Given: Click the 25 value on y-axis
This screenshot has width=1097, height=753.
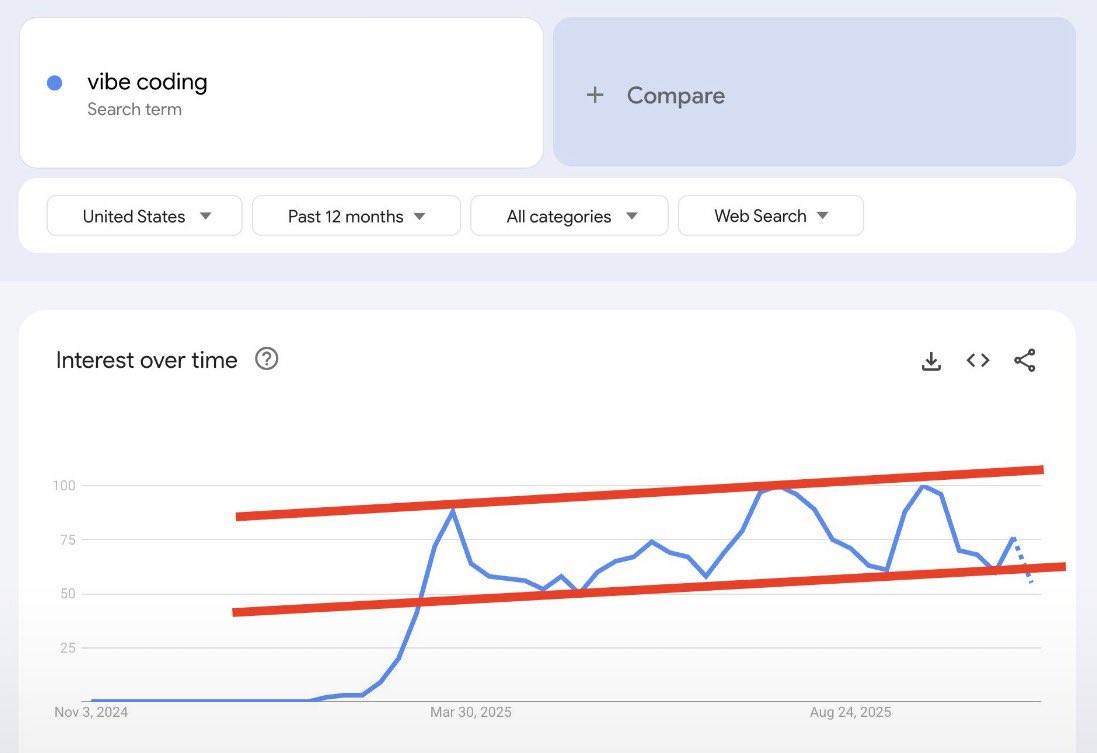Looking at the screenshot, I should tap(68, 648).
